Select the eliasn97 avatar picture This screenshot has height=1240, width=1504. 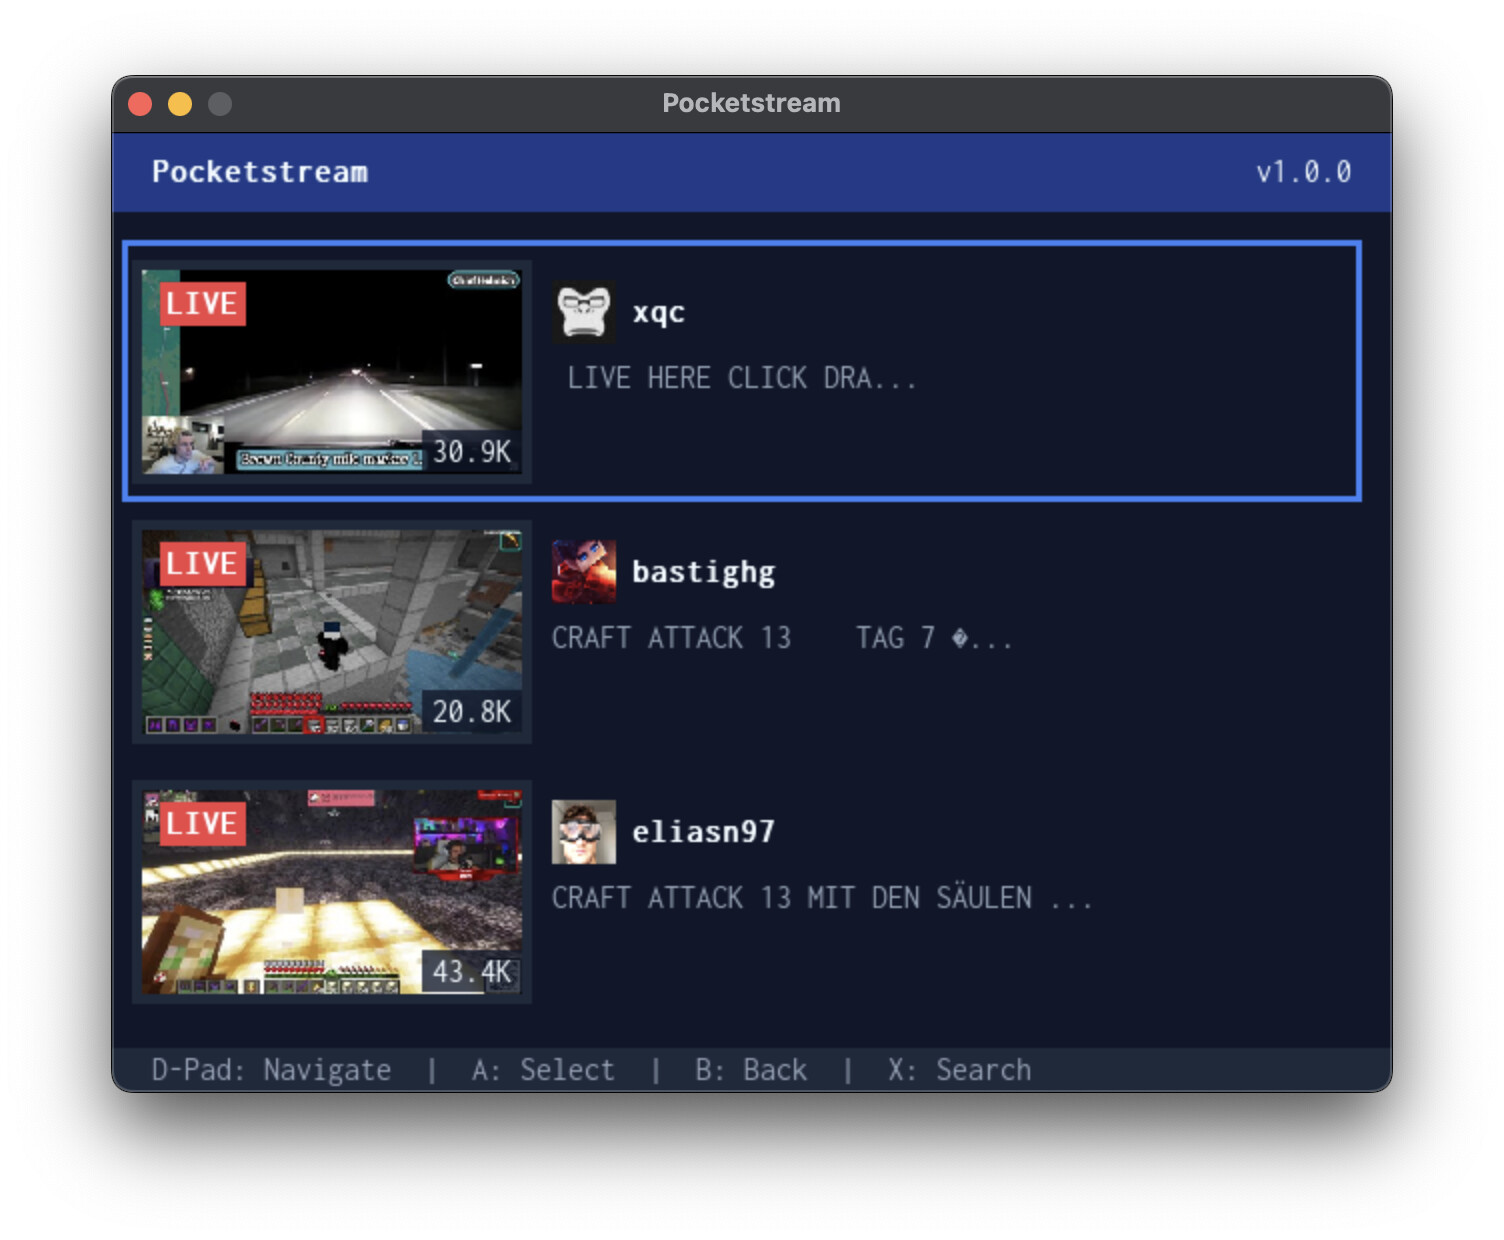coord(583,832)
